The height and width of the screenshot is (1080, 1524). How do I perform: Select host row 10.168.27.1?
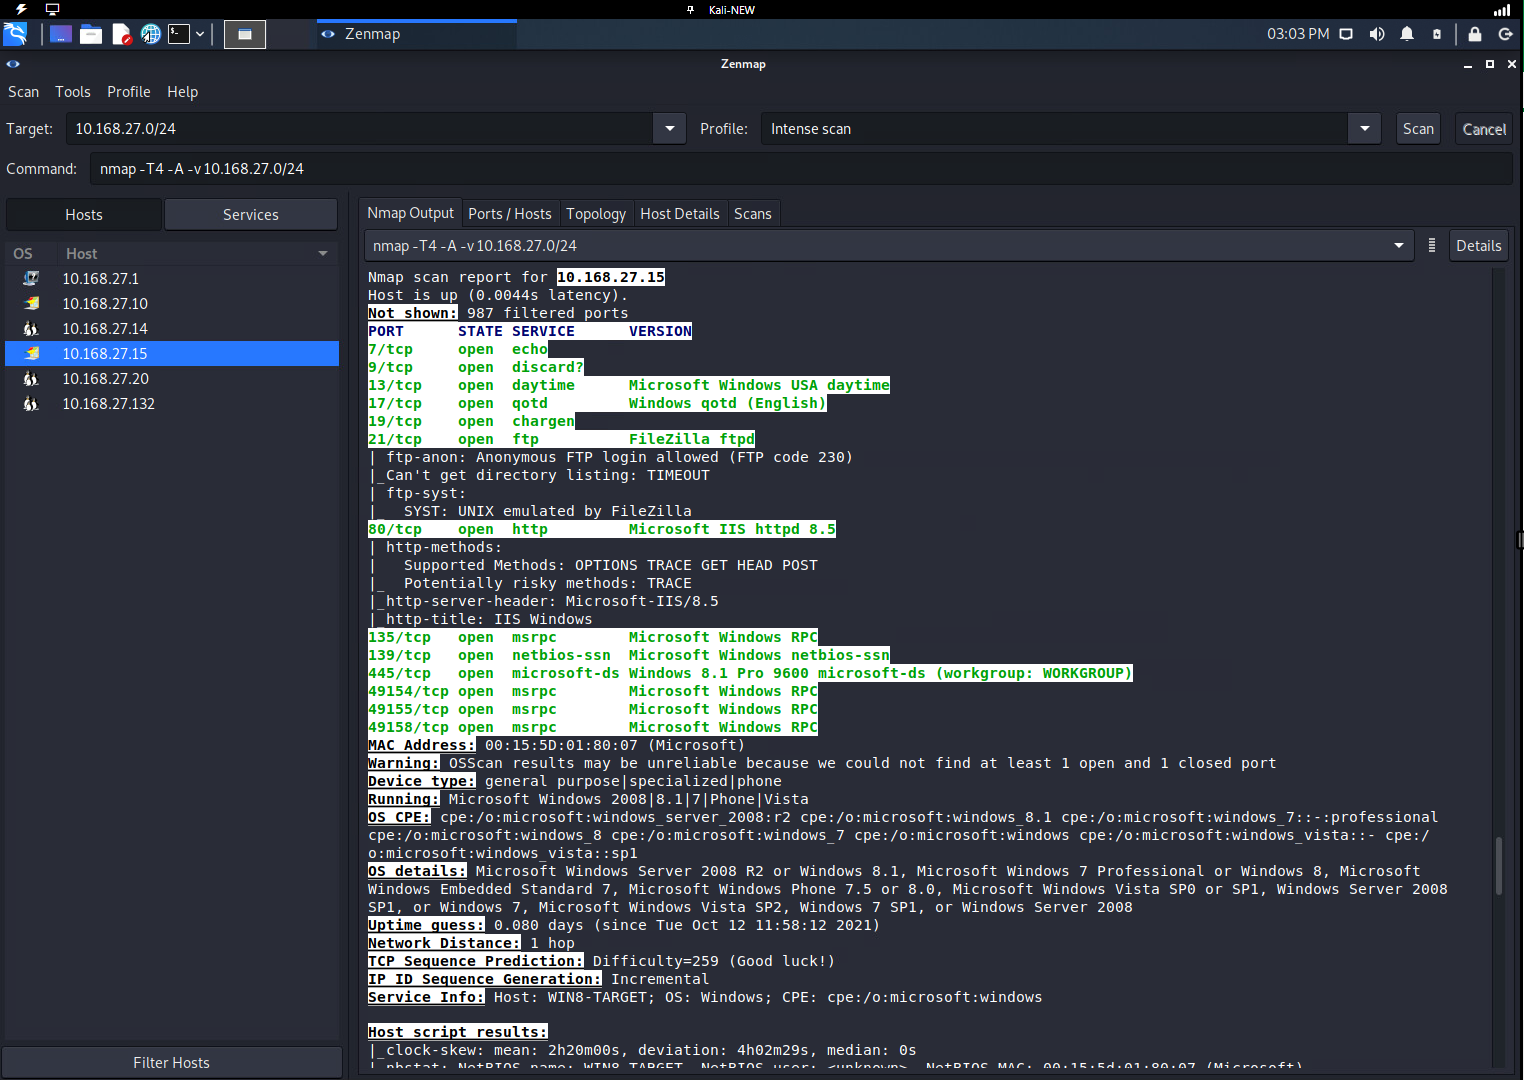coord(172,279)
